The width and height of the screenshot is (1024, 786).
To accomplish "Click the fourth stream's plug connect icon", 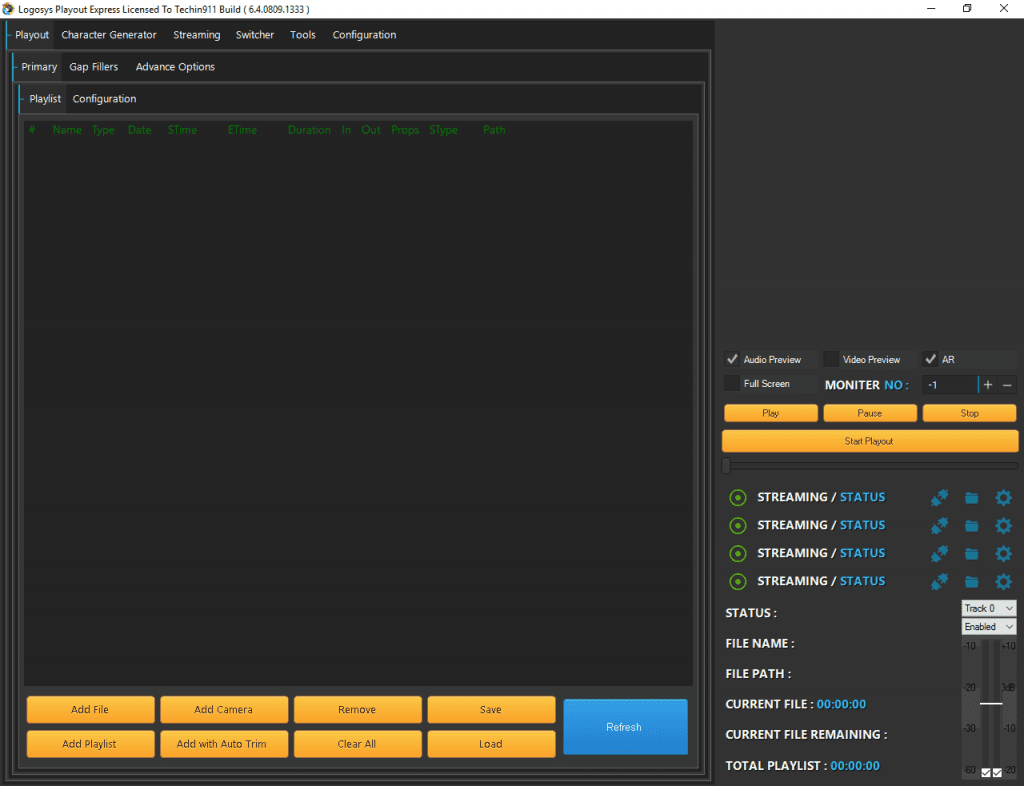I will click(939, 581).
